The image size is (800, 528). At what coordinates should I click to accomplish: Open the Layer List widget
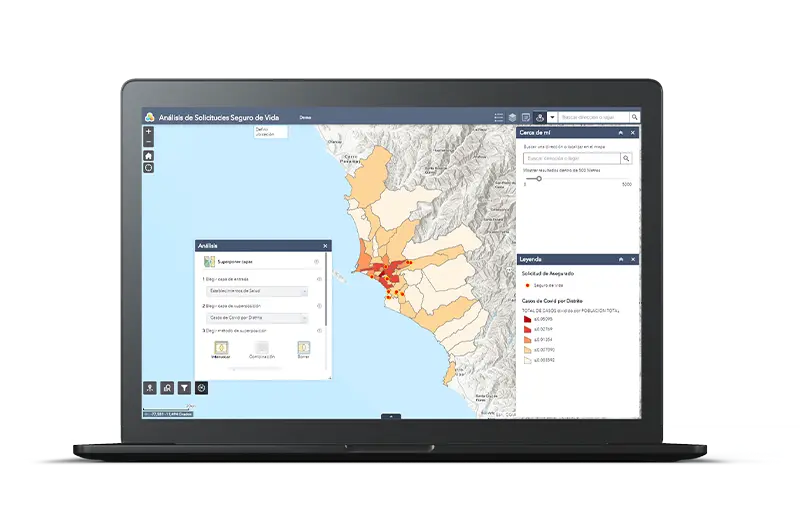511,117
